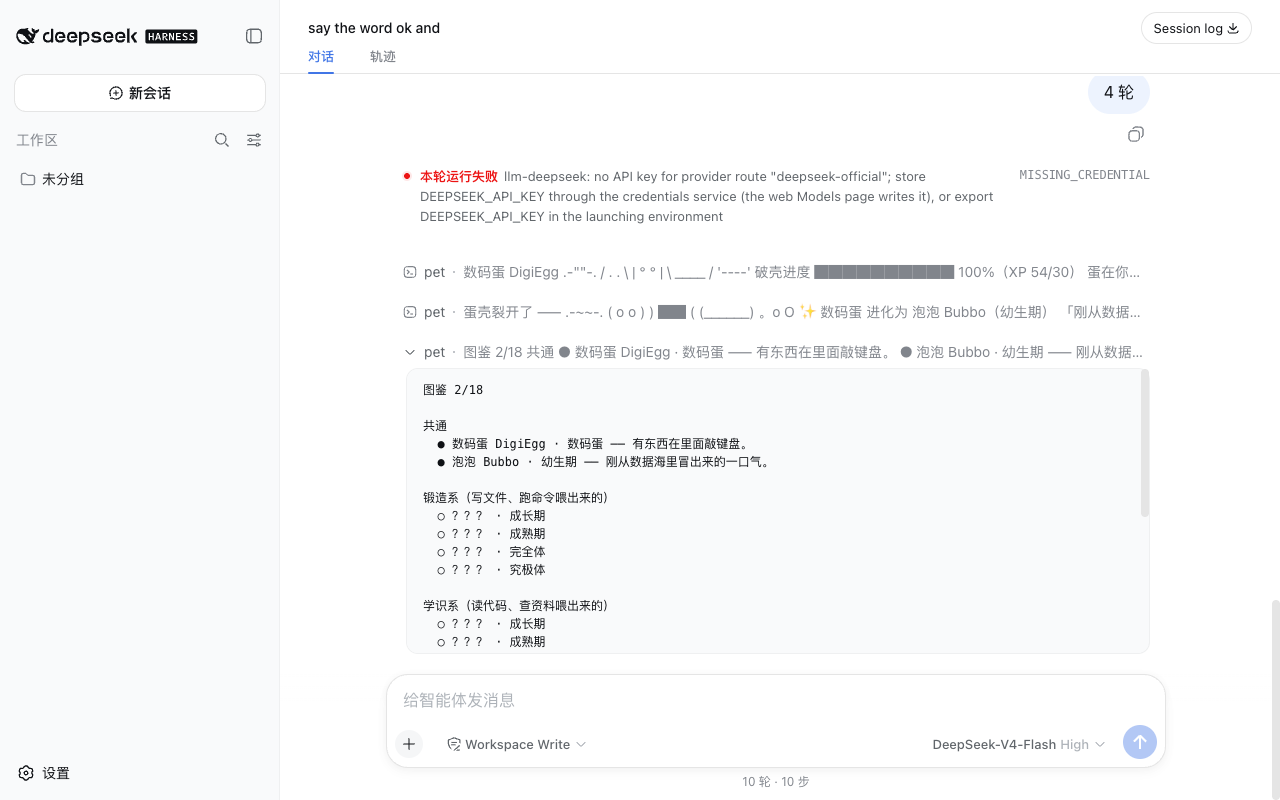Image resolution: width=1280 pixels, height=800 pixels.
Task: Click the terminal icon on 数码蛋 row
Action: tap(410, 272)
